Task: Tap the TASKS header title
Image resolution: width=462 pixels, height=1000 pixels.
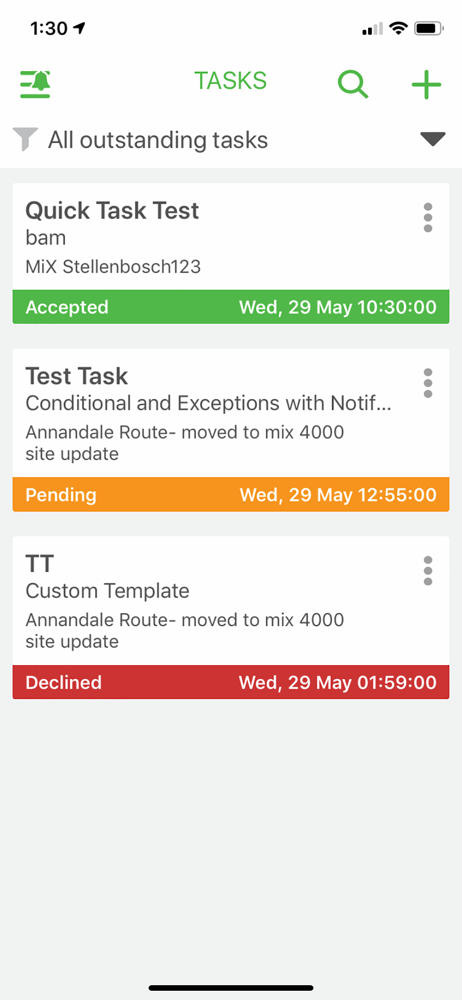Action: [230, 81]
